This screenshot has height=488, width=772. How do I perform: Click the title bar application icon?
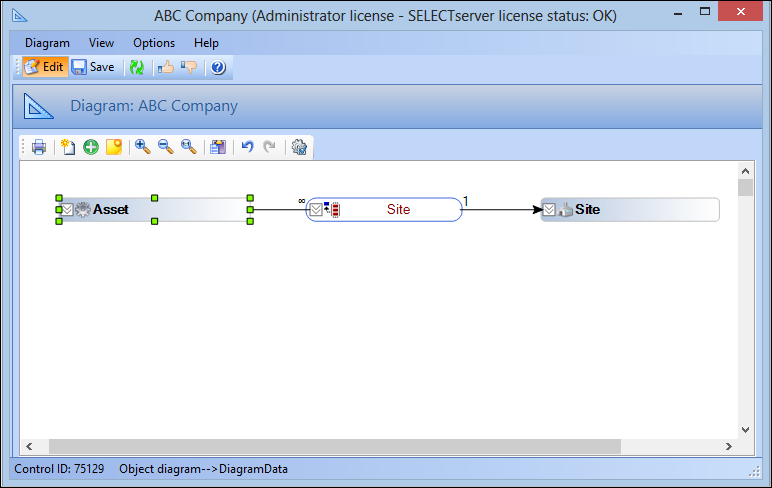click(20, 16)
